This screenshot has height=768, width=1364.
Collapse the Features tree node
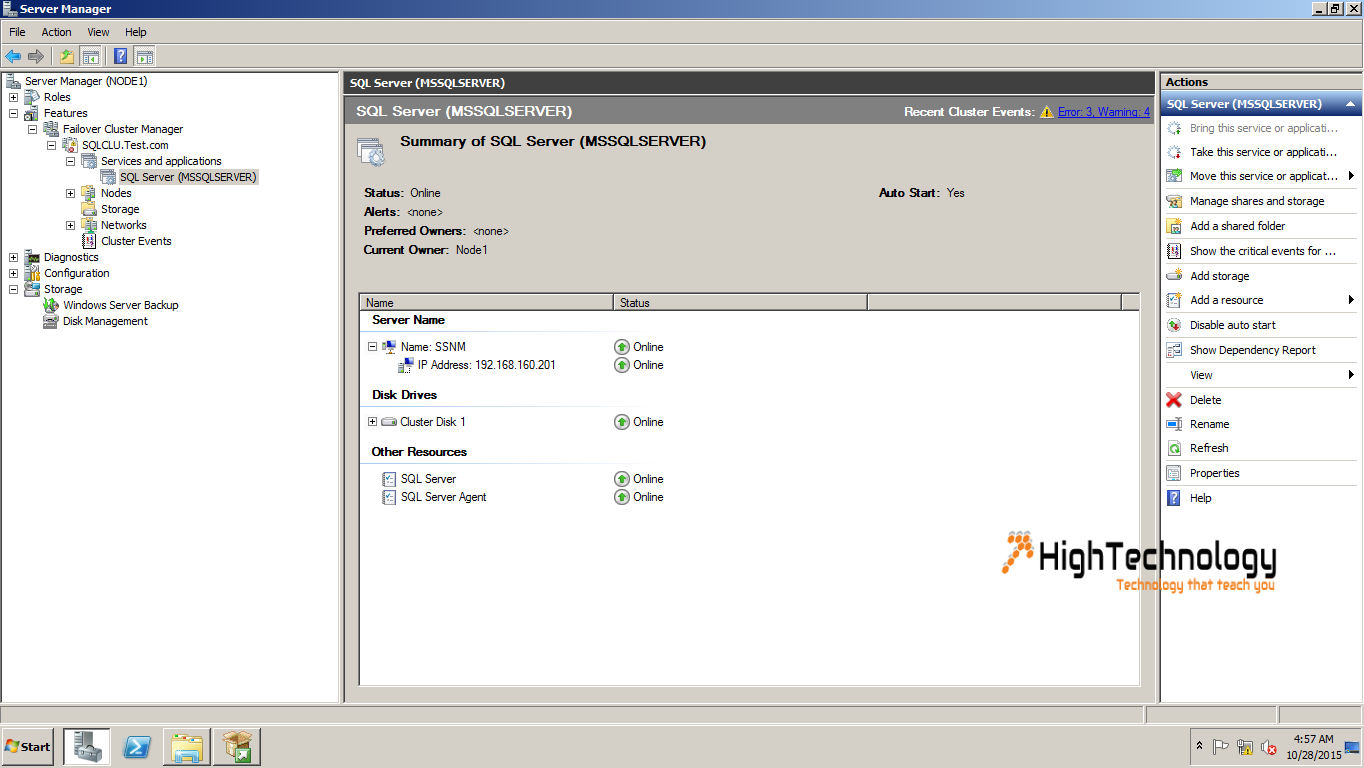tap(13, 113)
